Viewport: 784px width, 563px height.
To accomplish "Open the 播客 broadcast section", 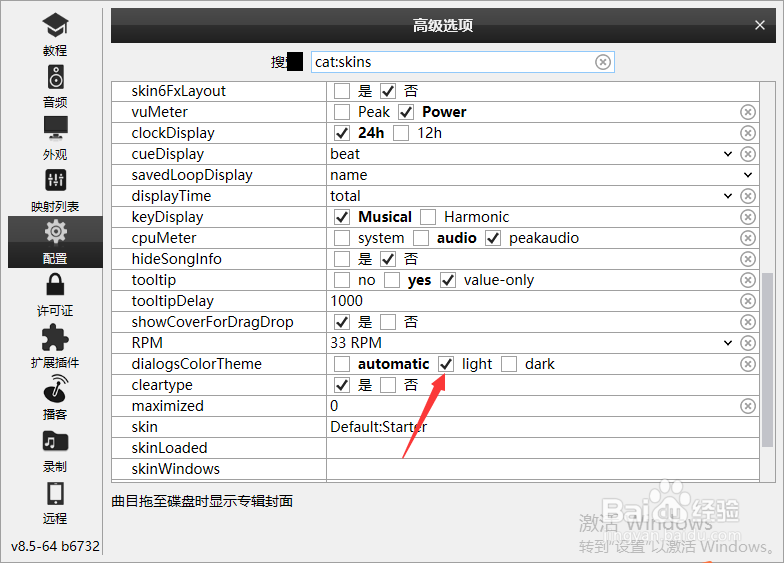I will [55, 398].
